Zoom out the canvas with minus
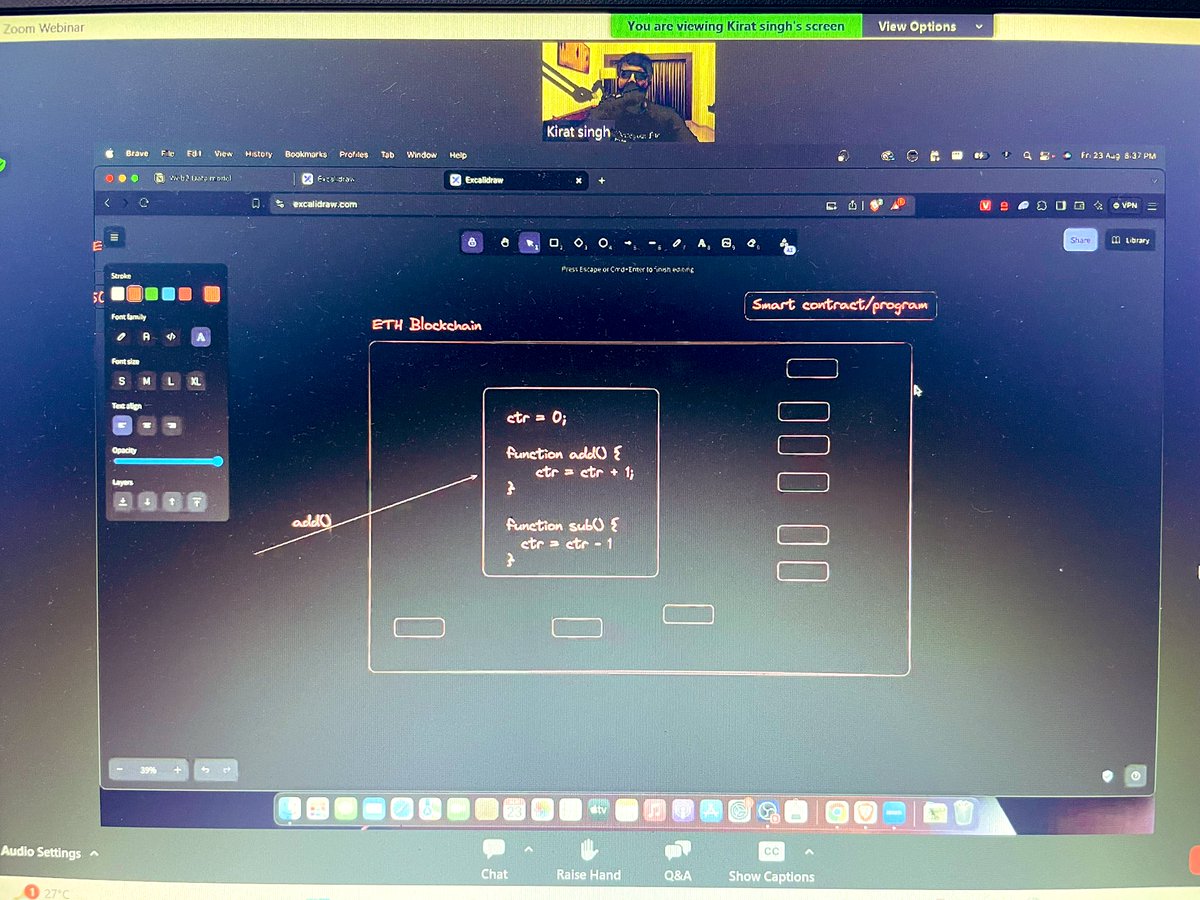Viewport: 1200px width, 900px height. pos(120,770)
